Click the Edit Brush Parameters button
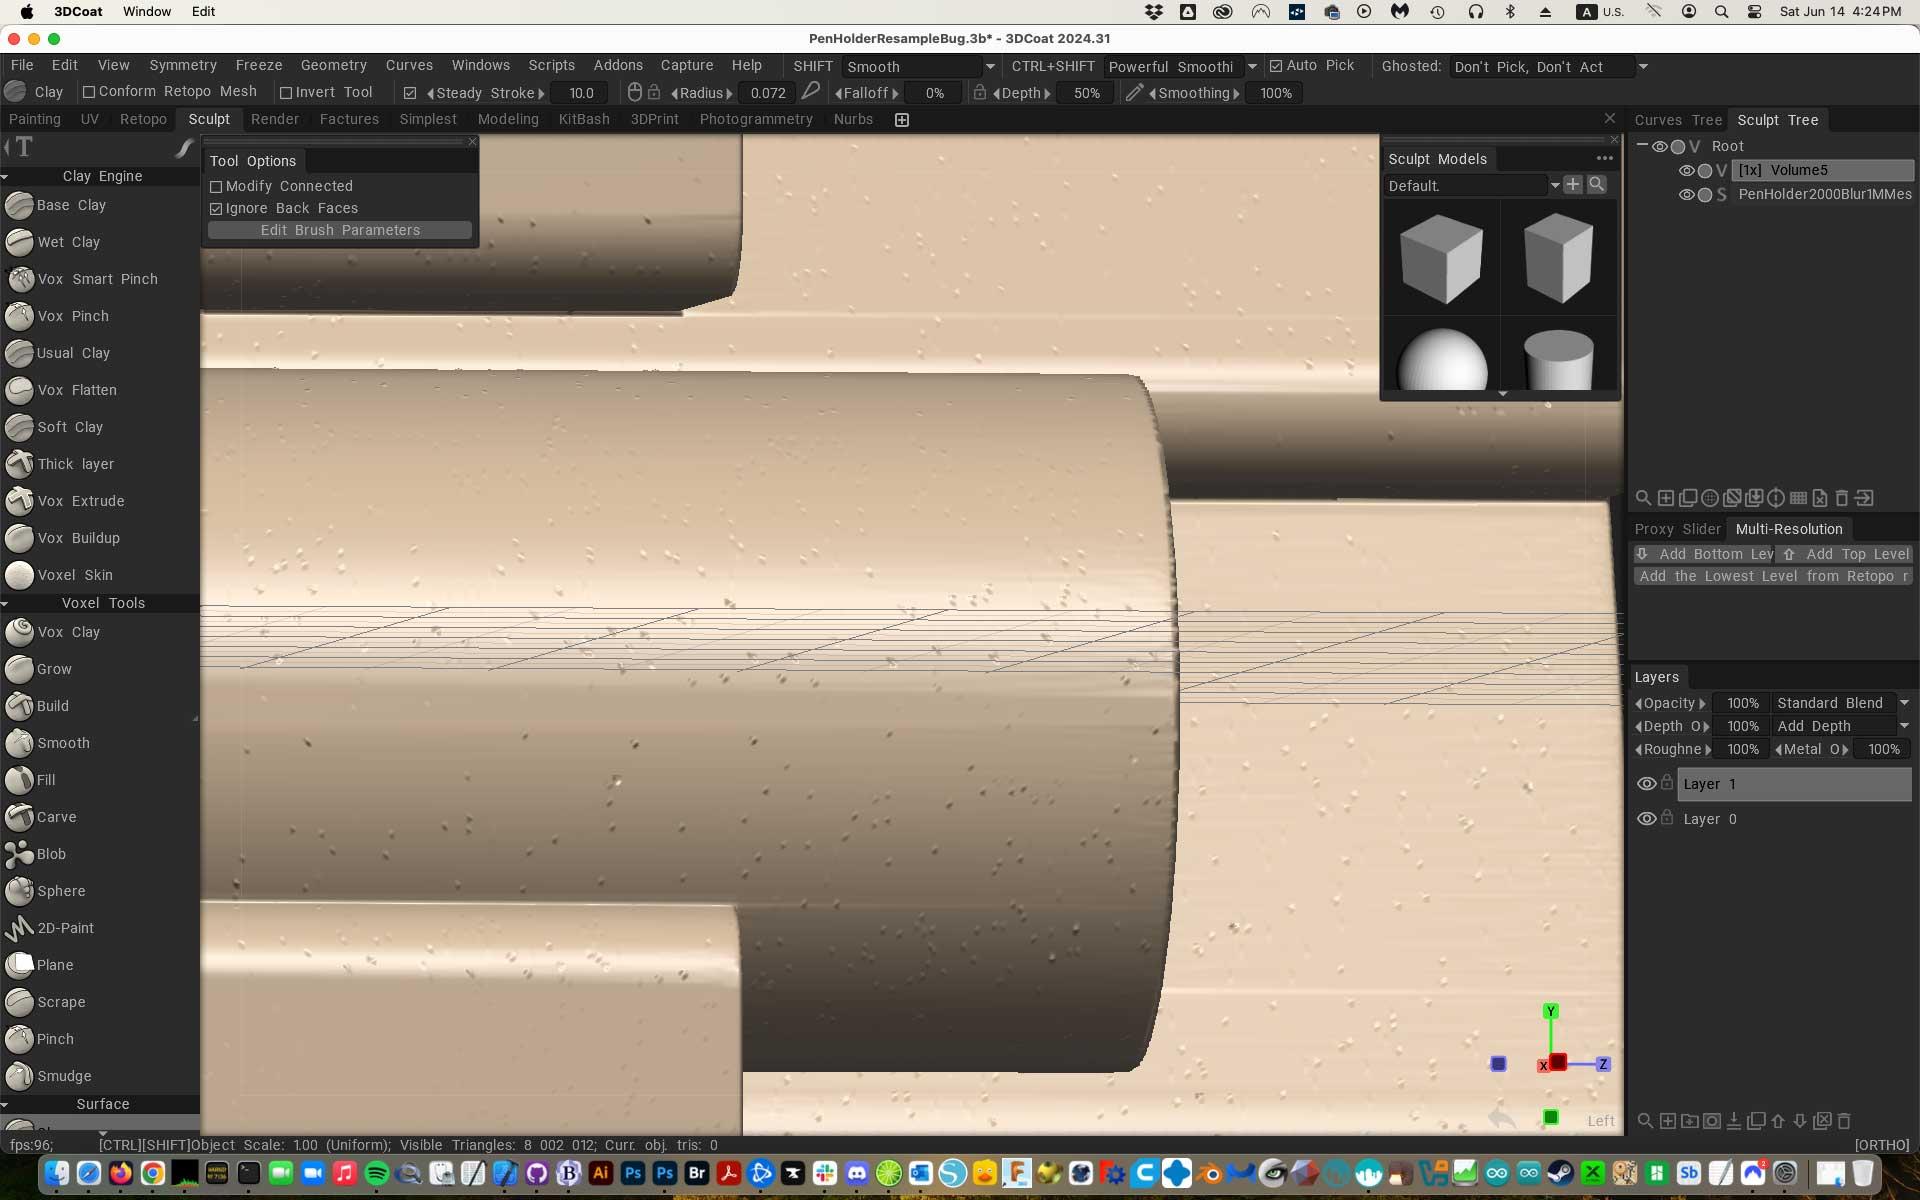The image size is (1920, 1200). click(x=340, y=230)
